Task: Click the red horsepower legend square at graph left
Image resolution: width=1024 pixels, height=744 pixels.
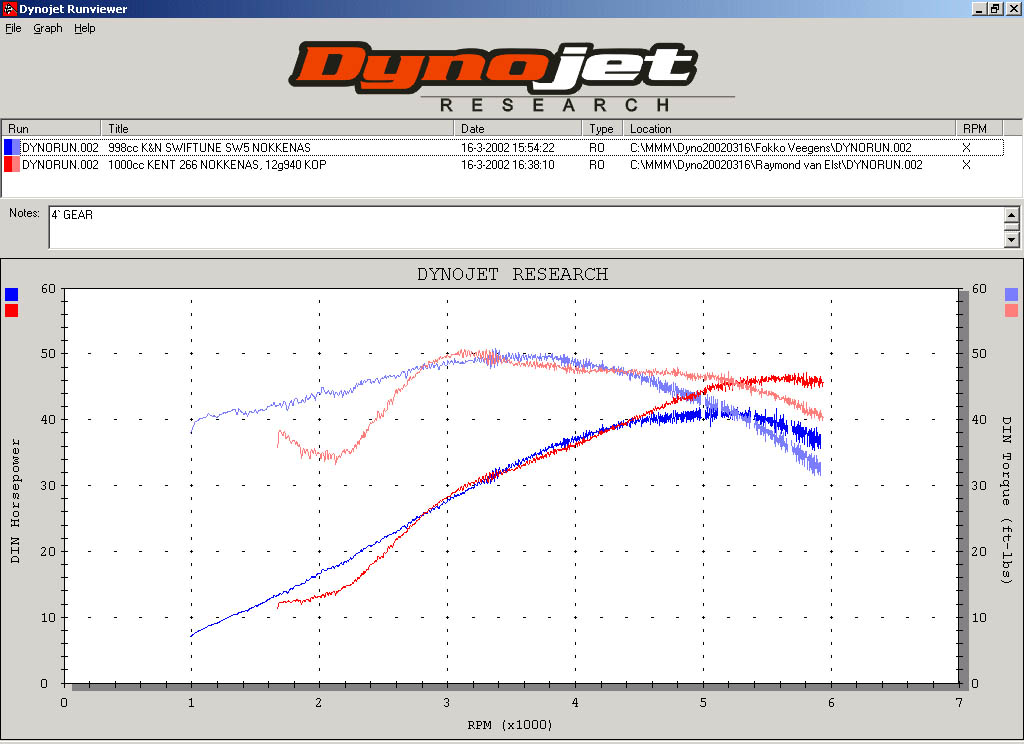Action: click(11, 310)
